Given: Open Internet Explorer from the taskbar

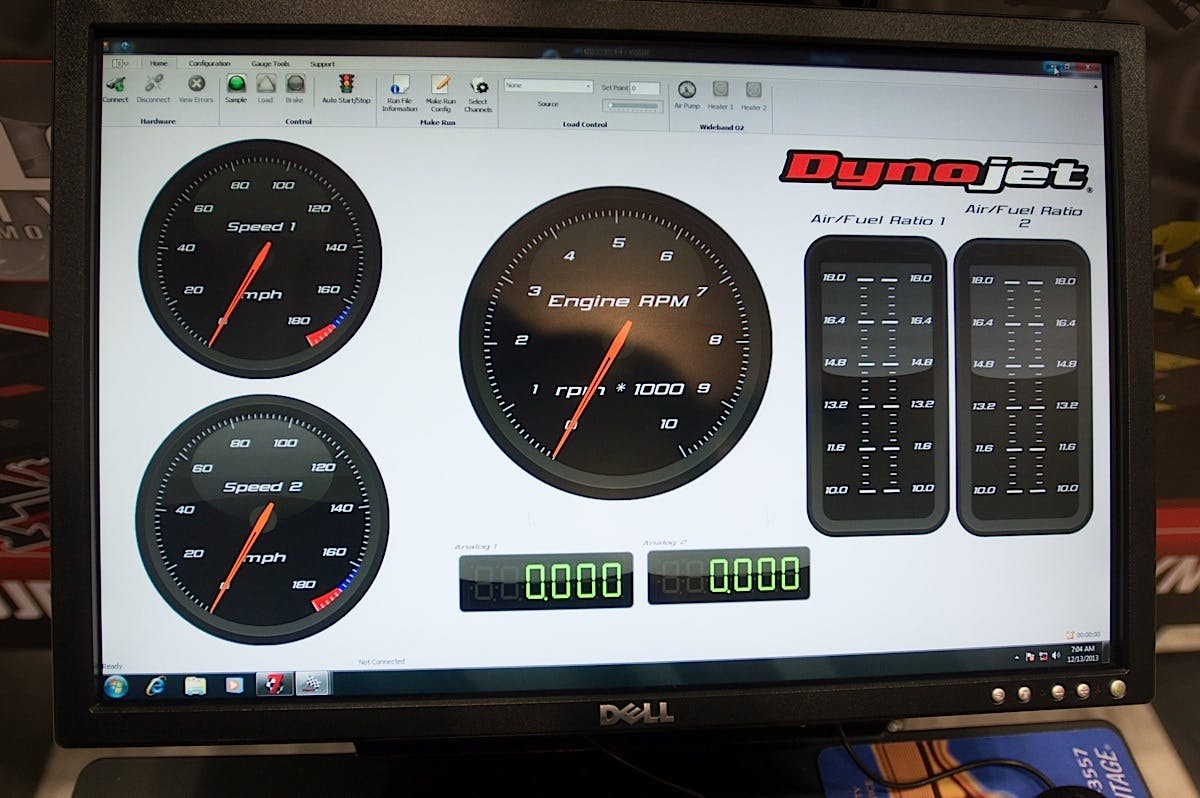Looking at the screenshot, I should pyautogui.click(x=156, y=686).
